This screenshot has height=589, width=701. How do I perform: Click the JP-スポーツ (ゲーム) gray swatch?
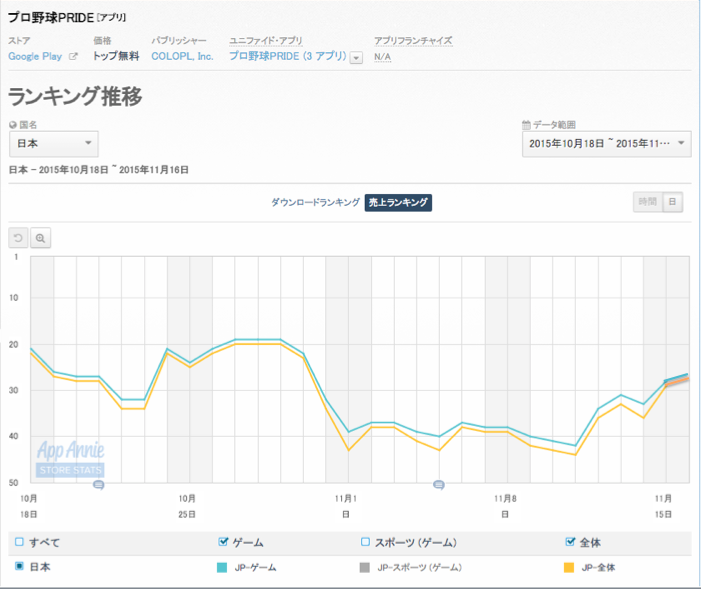click(x=364, y=568)
